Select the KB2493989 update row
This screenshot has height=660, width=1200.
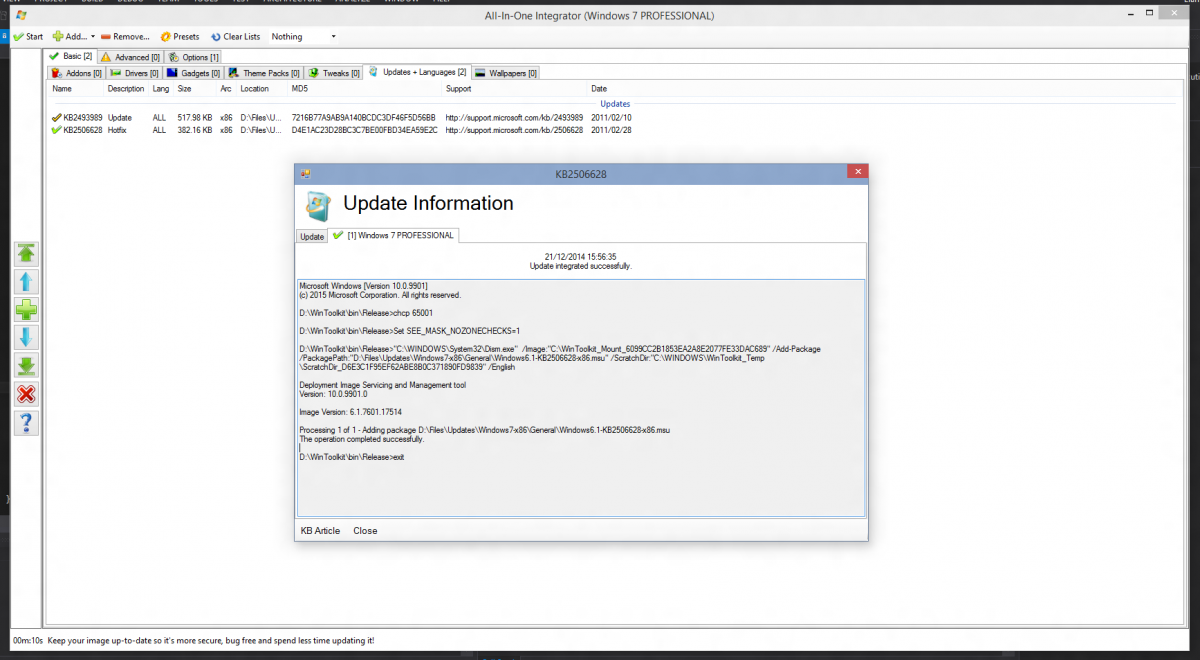342,117
